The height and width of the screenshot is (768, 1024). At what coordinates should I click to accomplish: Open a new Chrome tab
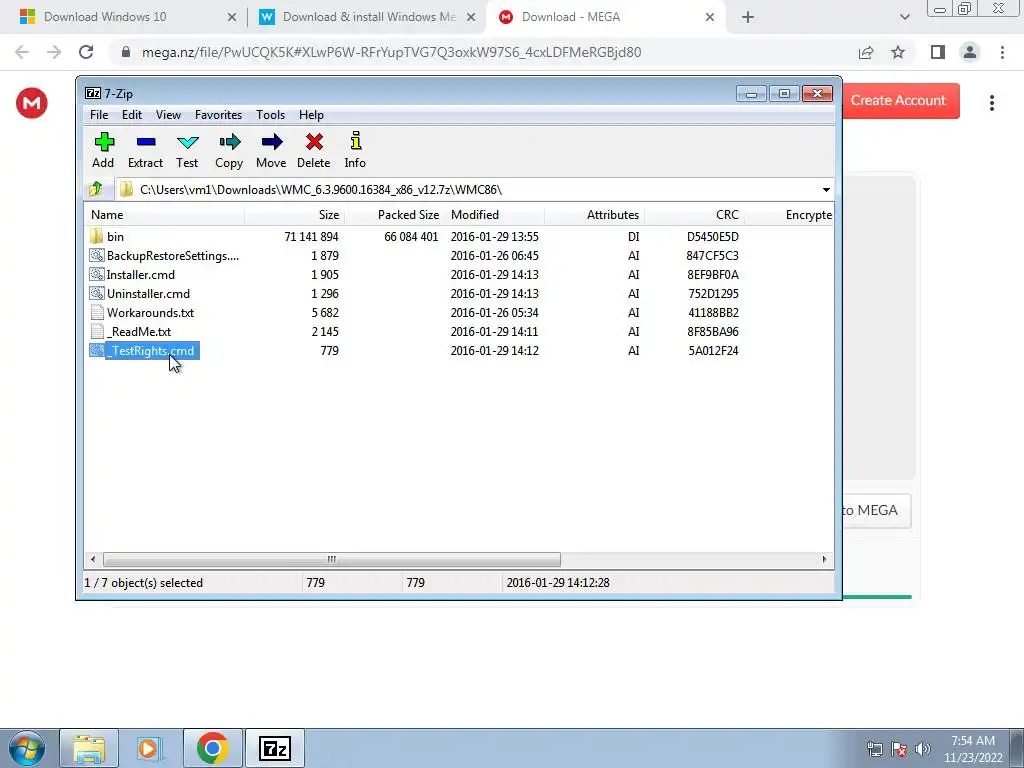(748, 17)
